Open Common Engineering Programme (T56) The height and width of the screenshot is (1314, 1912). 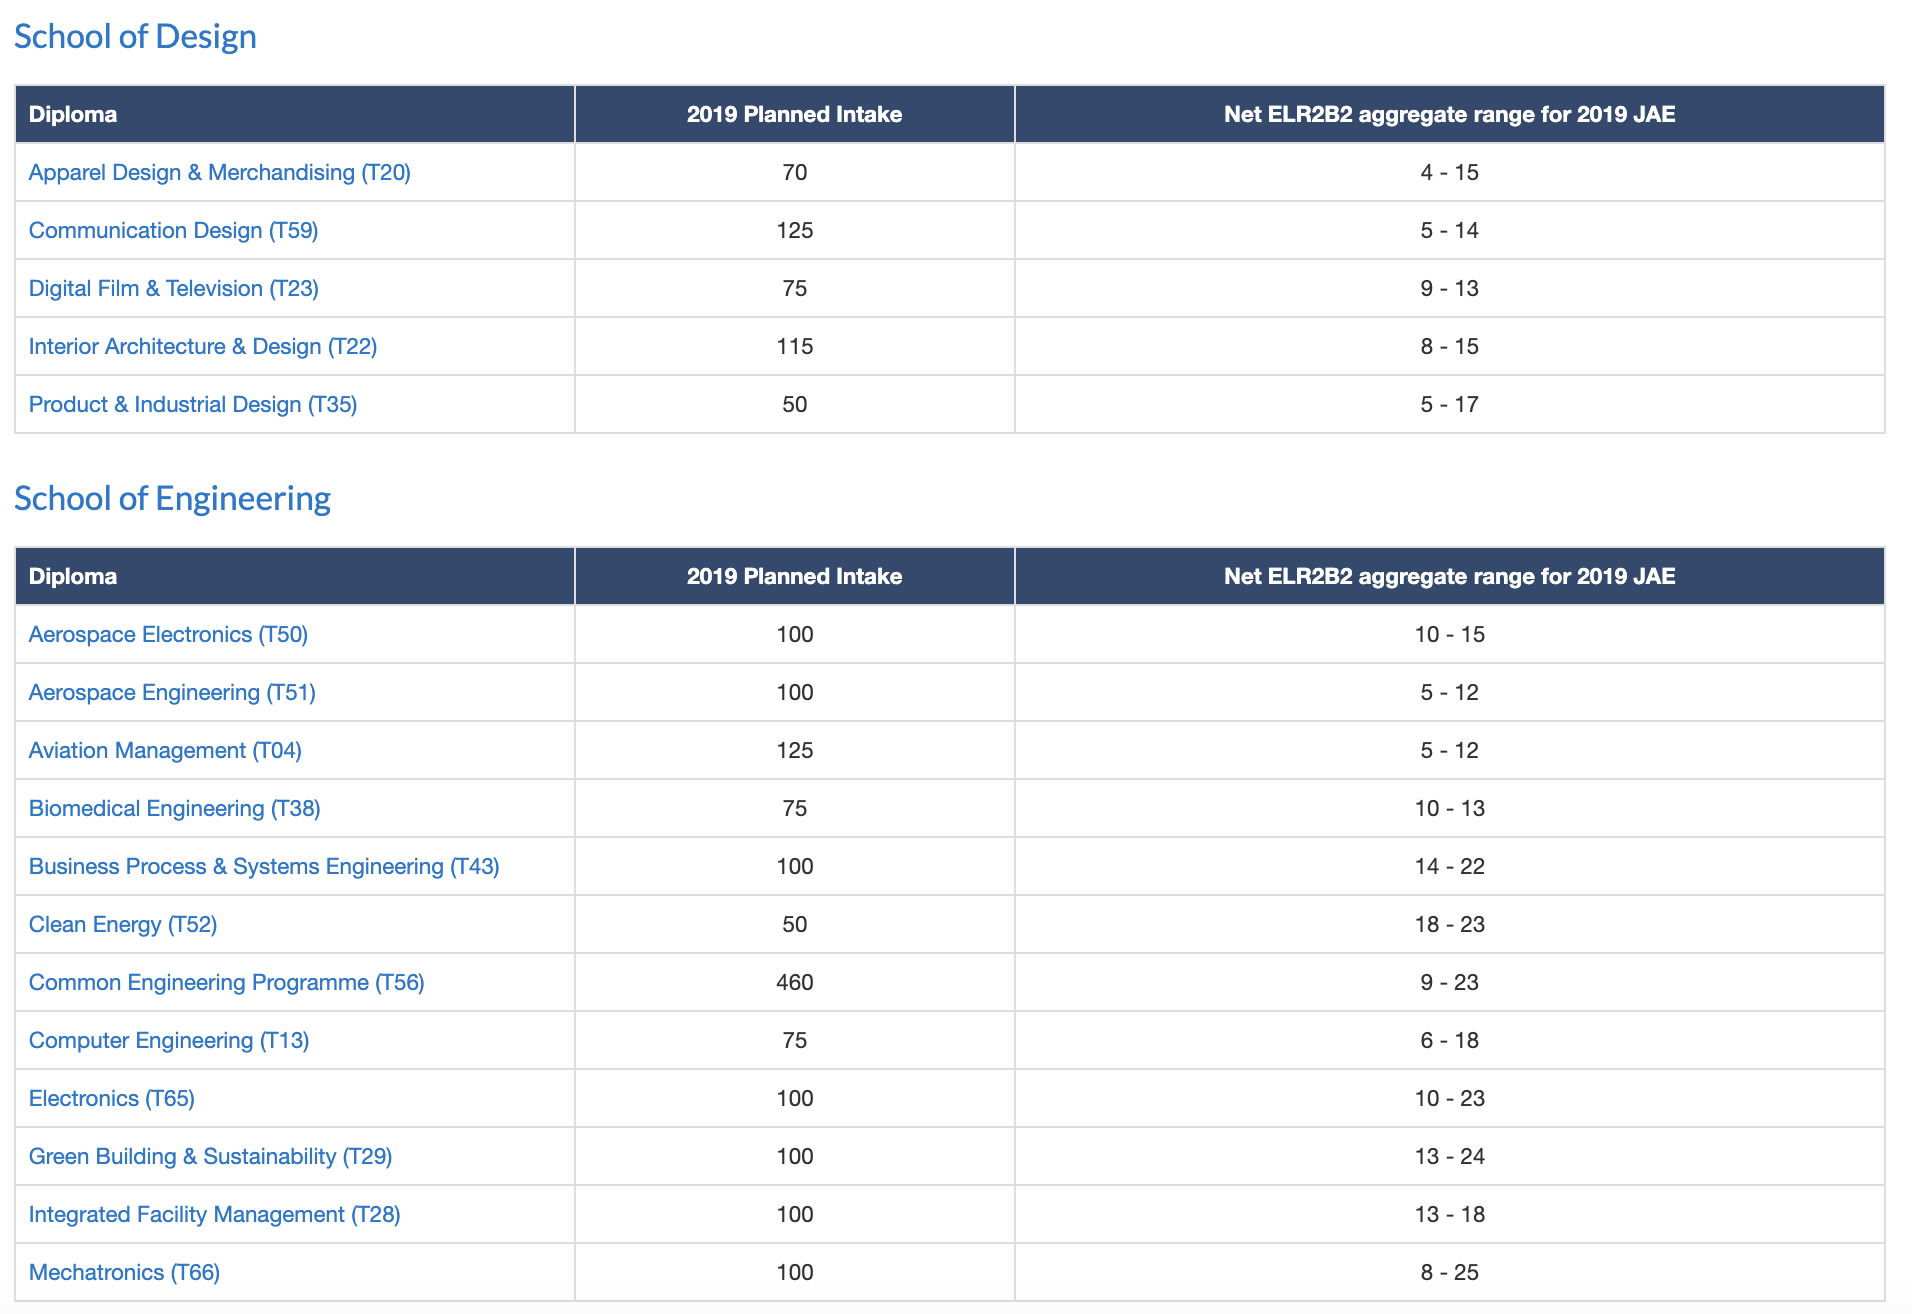(x=226, y=983)
